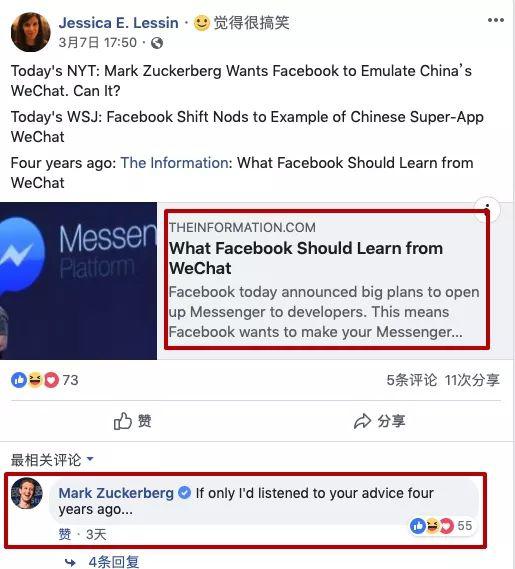The height and width of the screenshot is (569, 515).
Task: Click Jessica E. Lessin's profile picture
Action: pos(31,32)
